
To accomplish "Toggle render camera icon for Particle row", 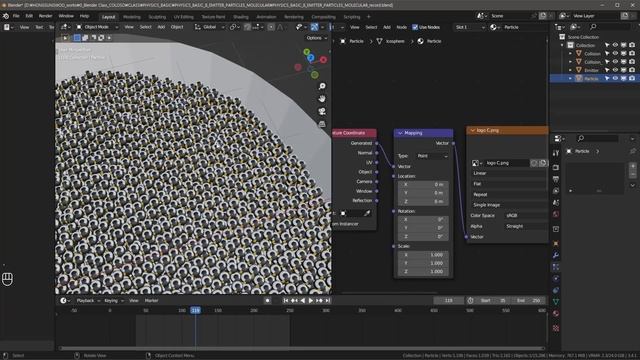I will 632,78.
